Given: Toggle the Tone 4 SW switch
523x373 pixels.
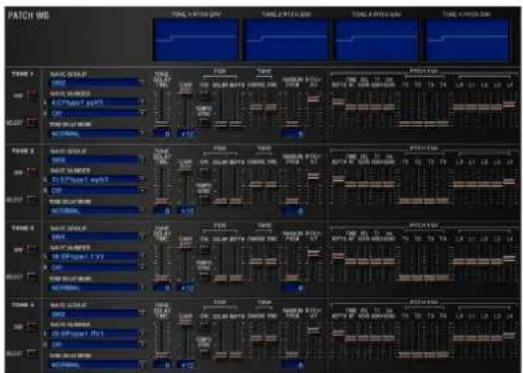Looking at the screenshot, I should point(32,326).
